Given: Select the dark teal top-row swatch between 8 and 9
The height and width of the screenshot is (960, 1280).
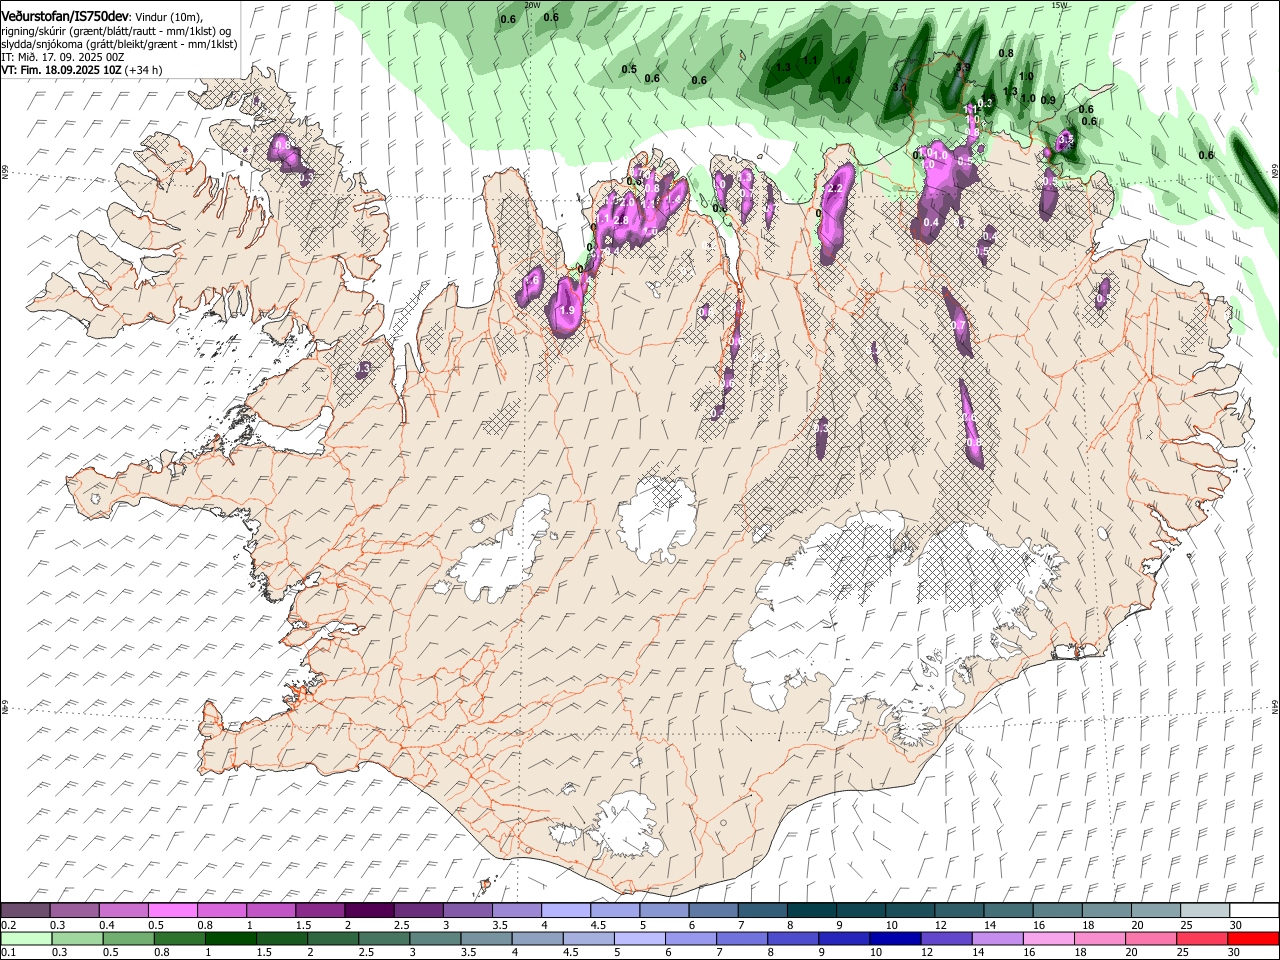Looking at the screenshot, I should (811, 911).
